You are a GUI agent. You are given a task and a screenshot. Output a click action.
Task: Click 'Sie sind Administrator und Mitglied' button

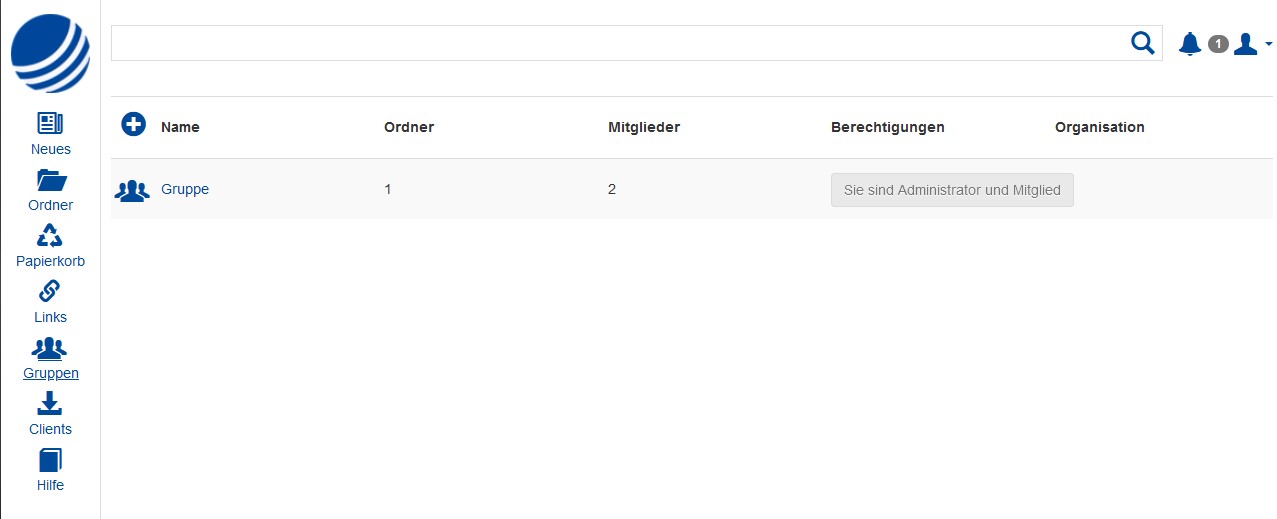952,190
